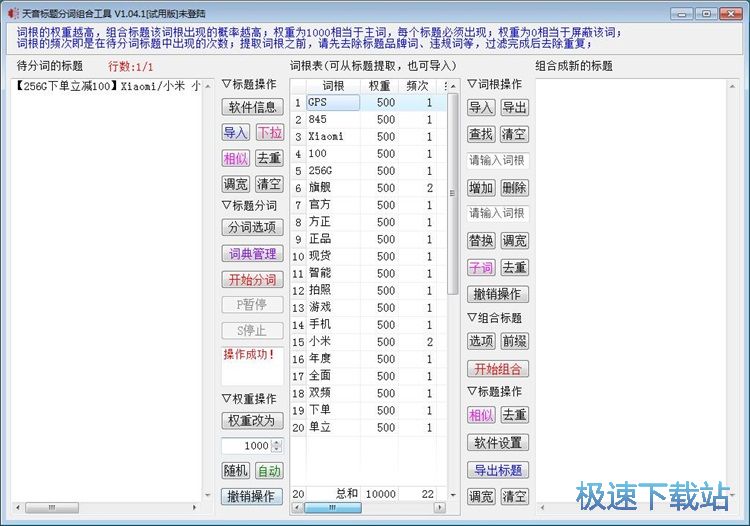Select the Xiaomi root row
The image size is (750, 526).
pos(369,137)
